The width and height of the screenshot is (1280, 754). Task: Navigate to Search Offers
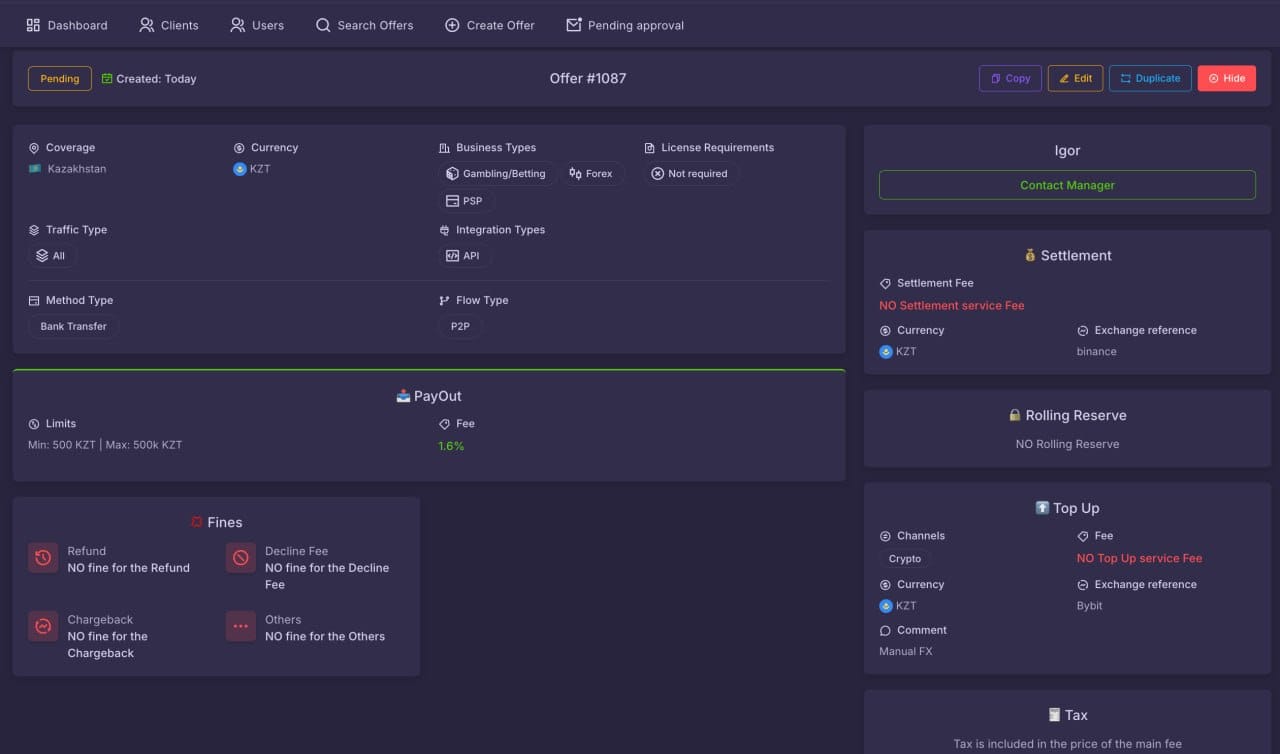364,25
